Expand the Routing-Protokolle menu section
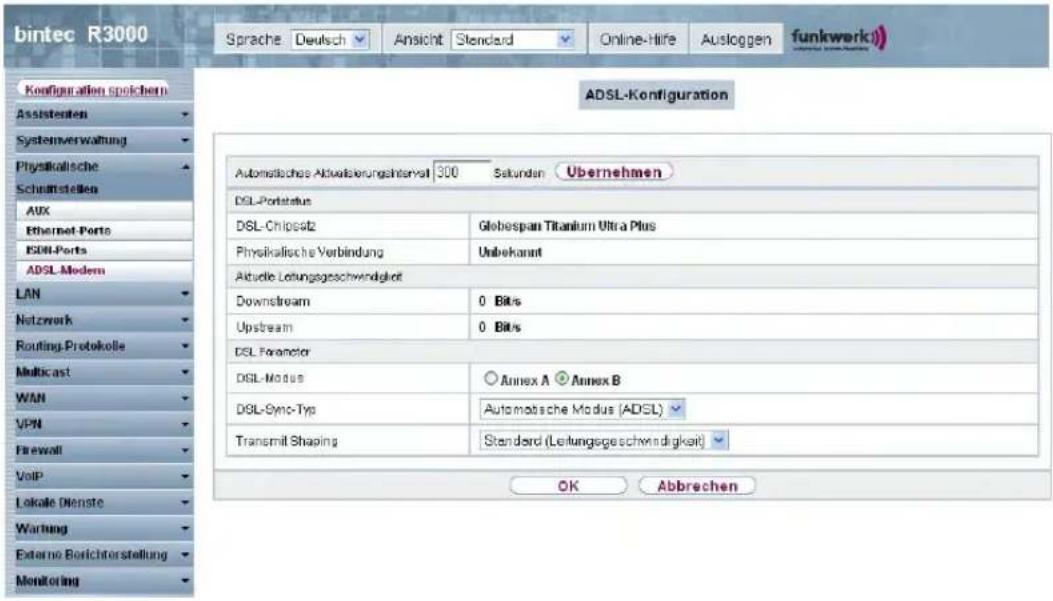 point(103,346)
